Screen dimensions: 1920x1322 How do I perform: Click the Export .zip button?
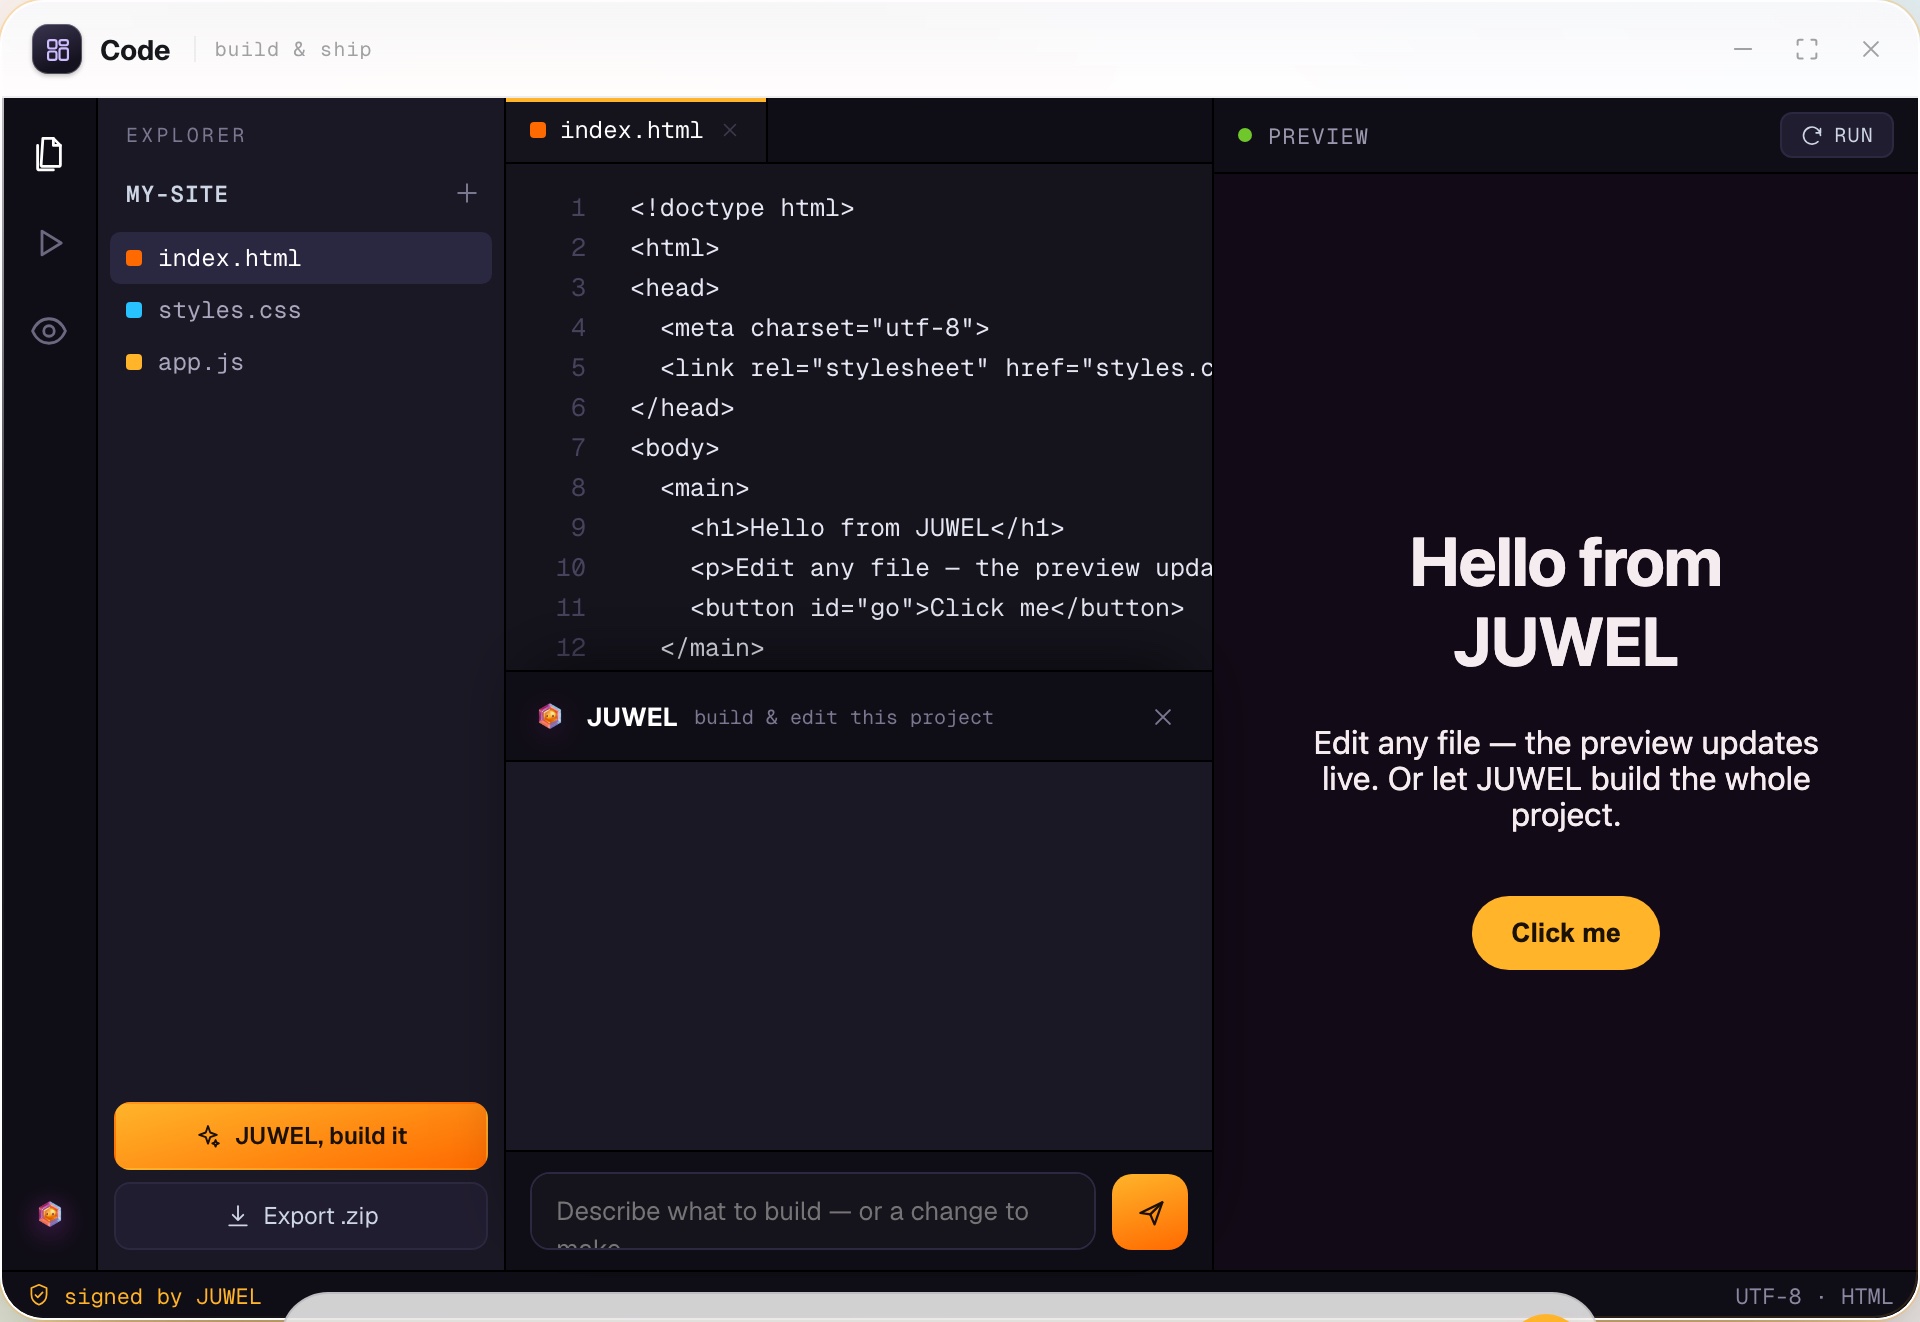301,1216
